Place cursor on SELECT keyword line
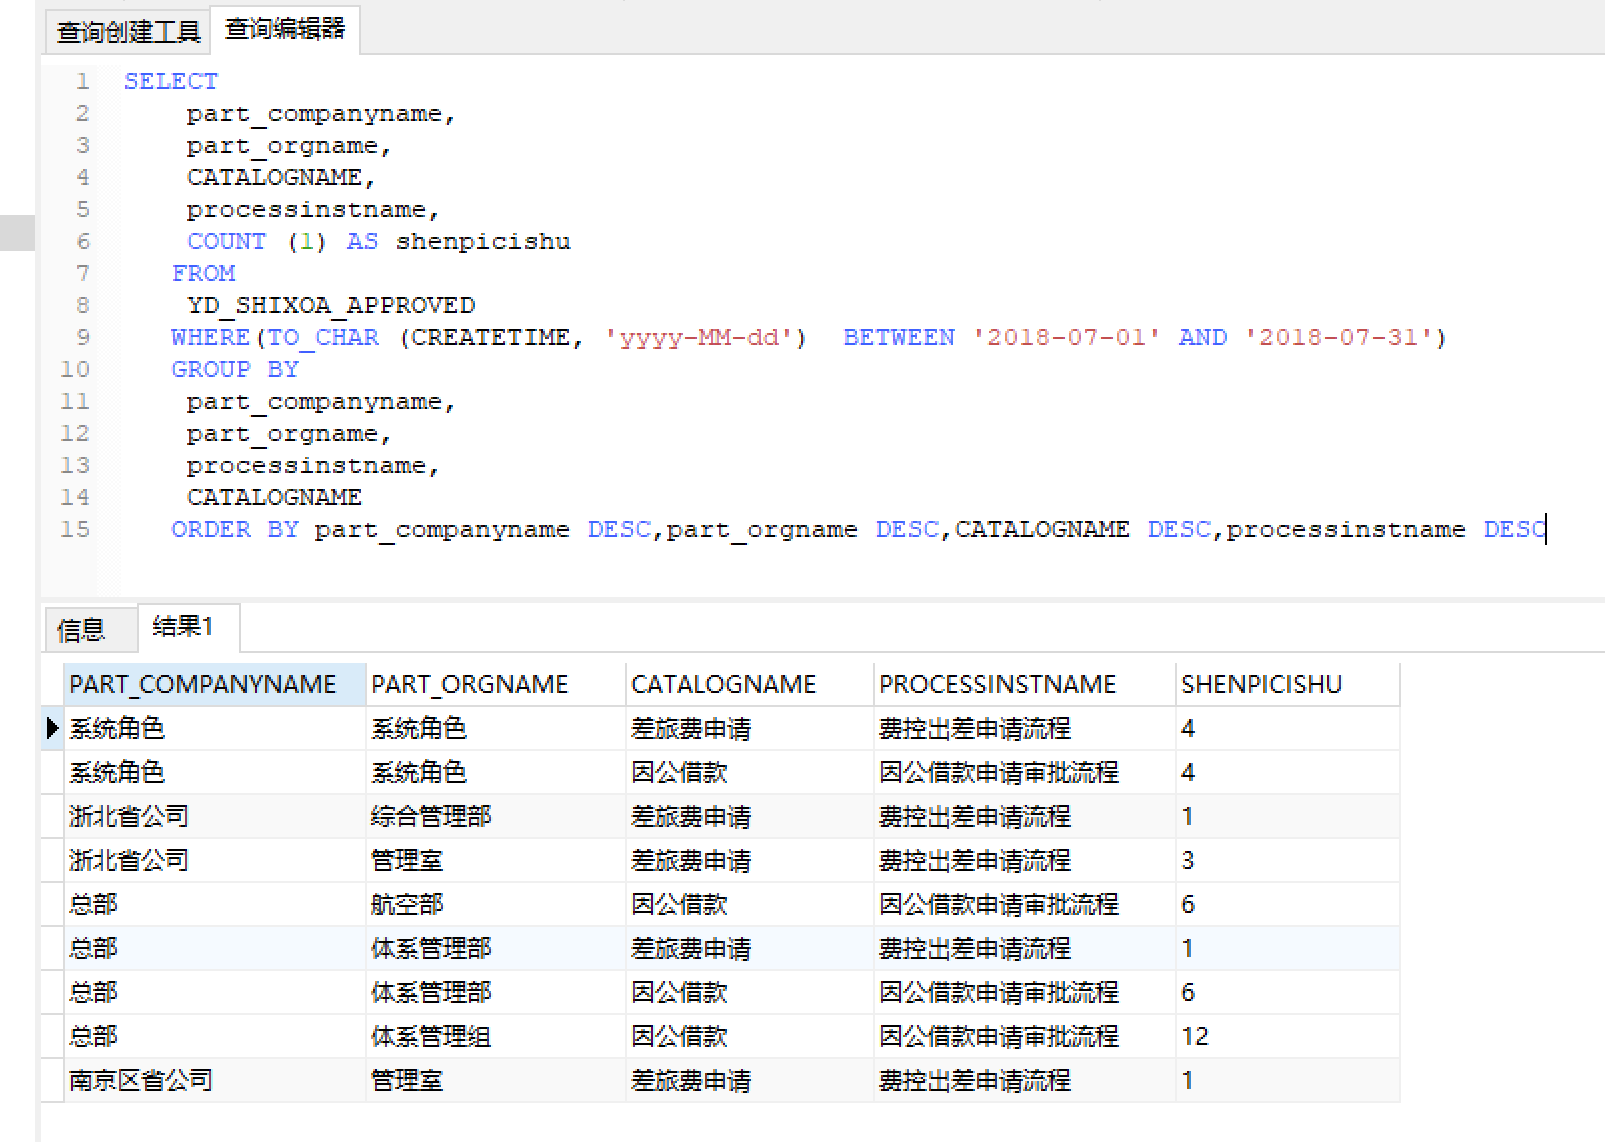 pyautogui.click(x=170, y=81)
